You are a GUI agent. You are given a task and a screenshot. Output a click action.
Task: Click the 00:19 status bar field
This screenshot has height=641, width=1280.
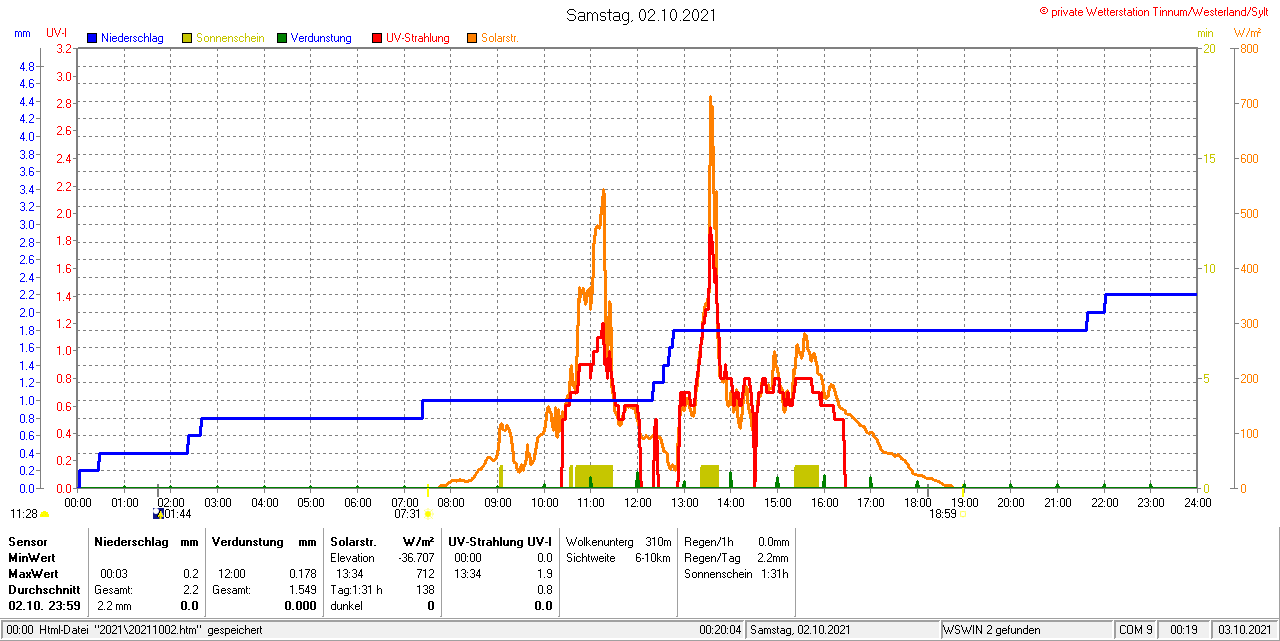point(1184,630)
